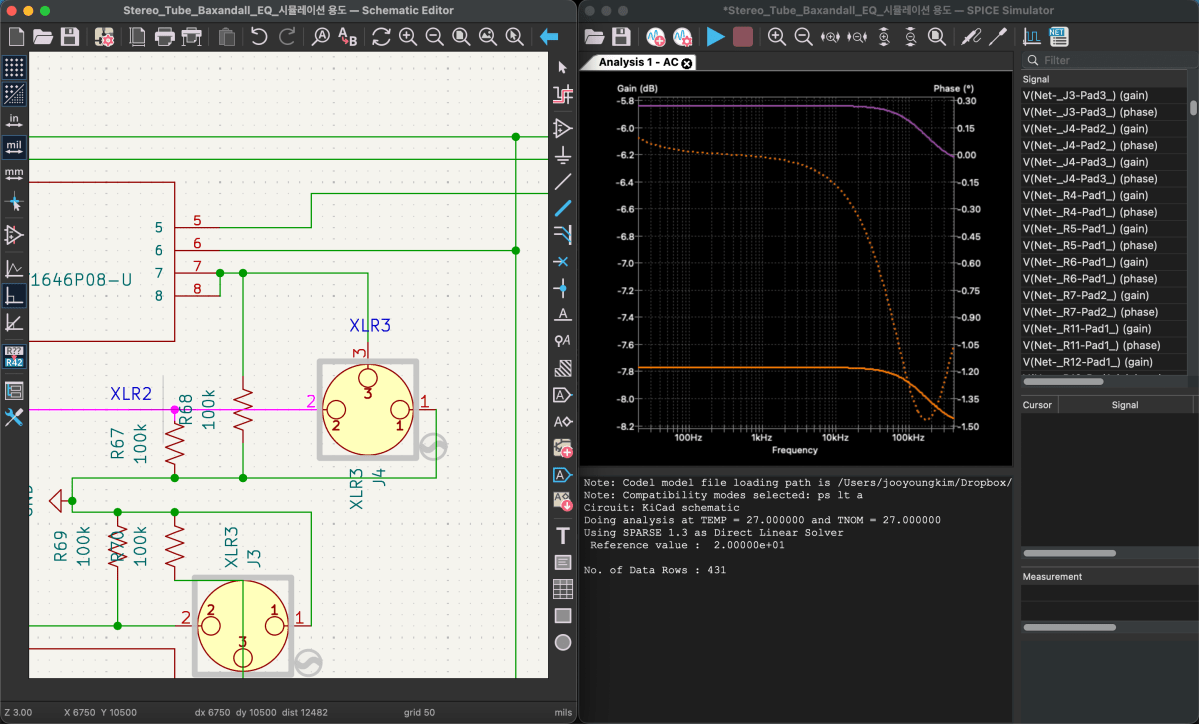
Task: Activate the voltage probe tool
Action: [969, 36]
